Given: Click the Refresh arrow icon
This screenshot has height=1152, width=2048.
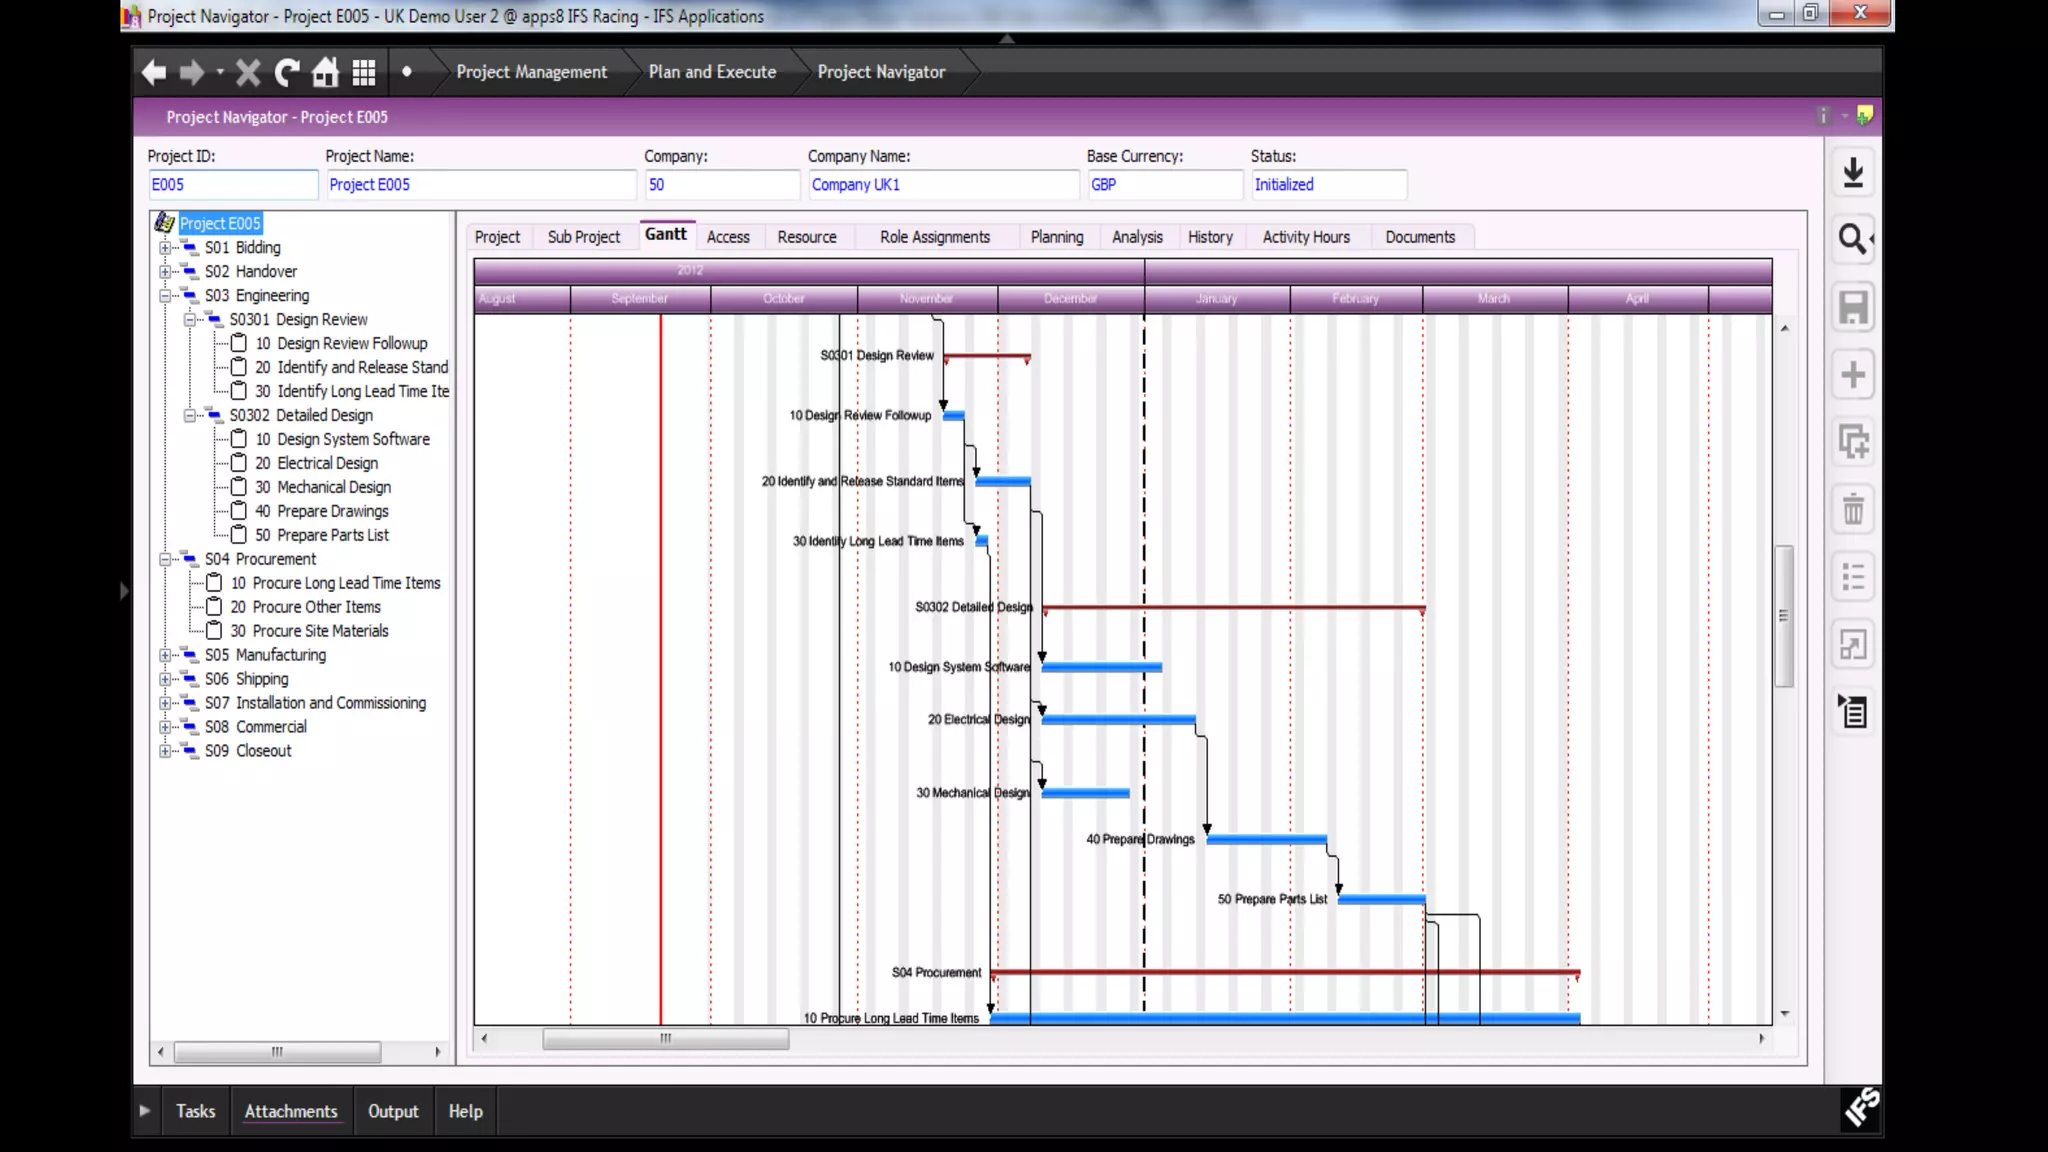Looking at the screenshot, I should coord(287,72).
